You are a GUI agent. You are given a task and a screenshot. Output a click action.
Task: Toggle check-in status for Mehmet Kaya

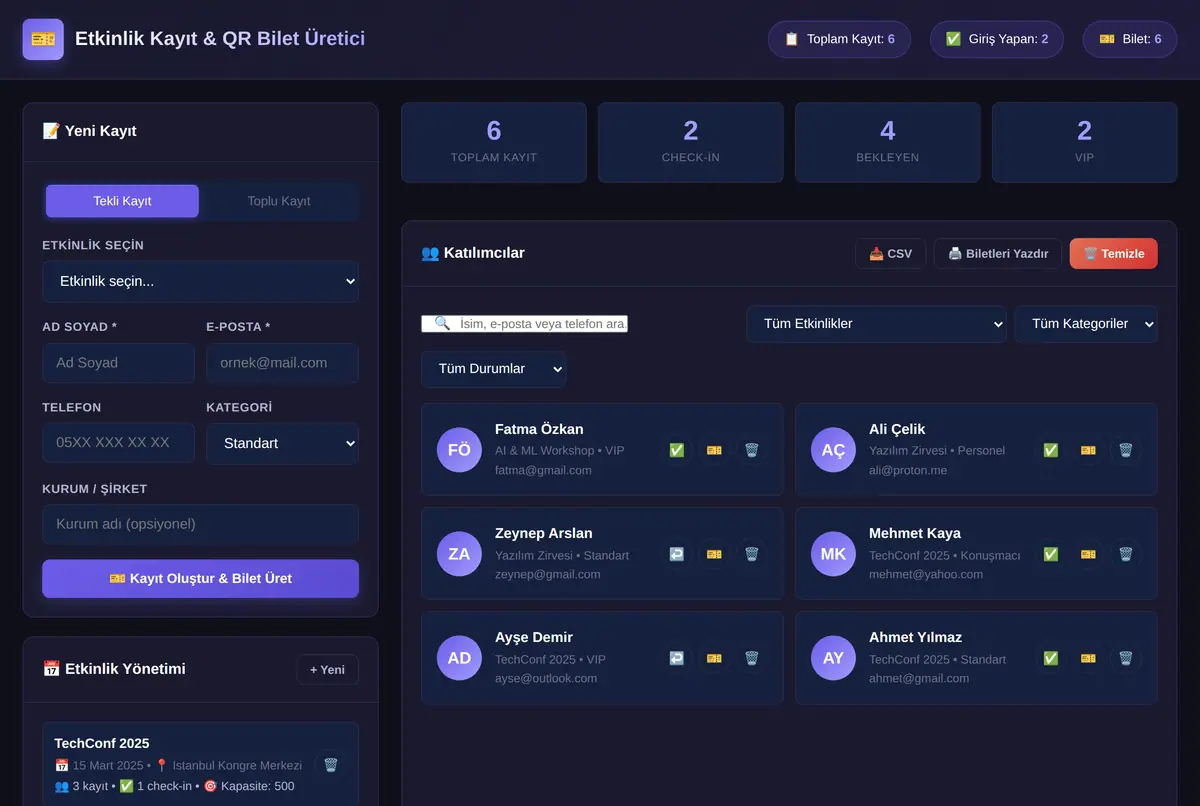(x=1050, y=554)
